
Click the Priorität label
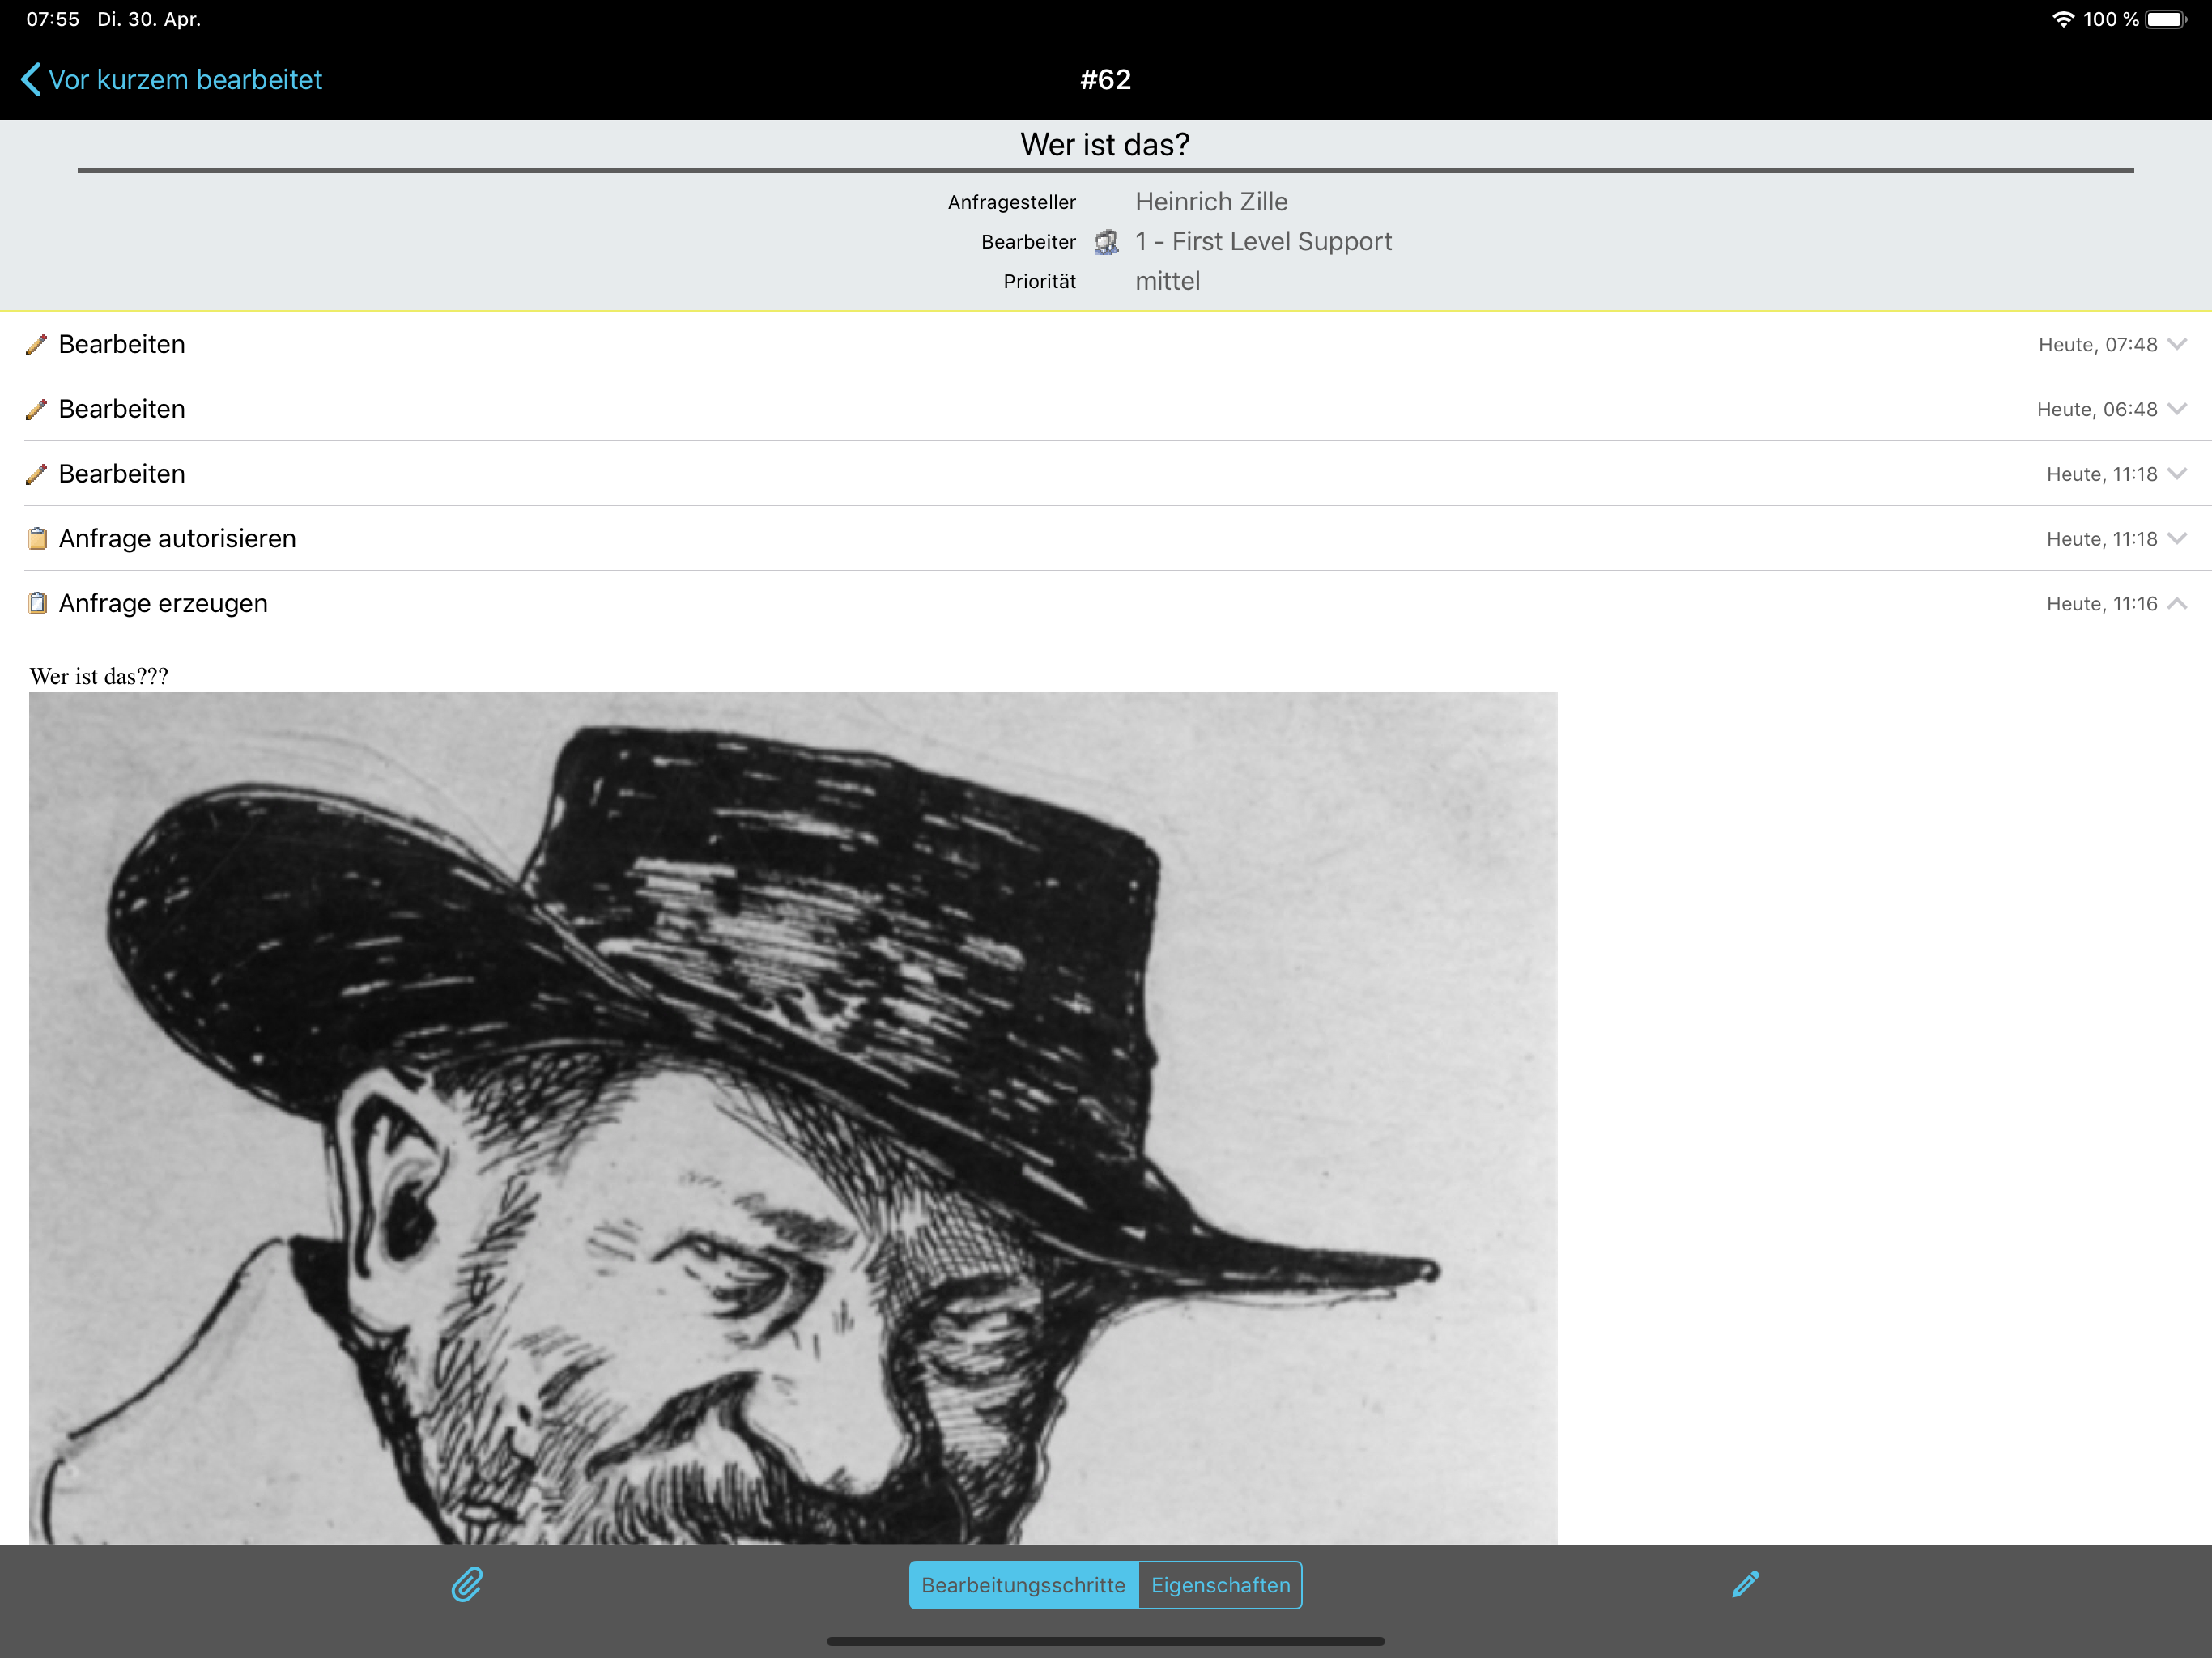[1039, 282]
